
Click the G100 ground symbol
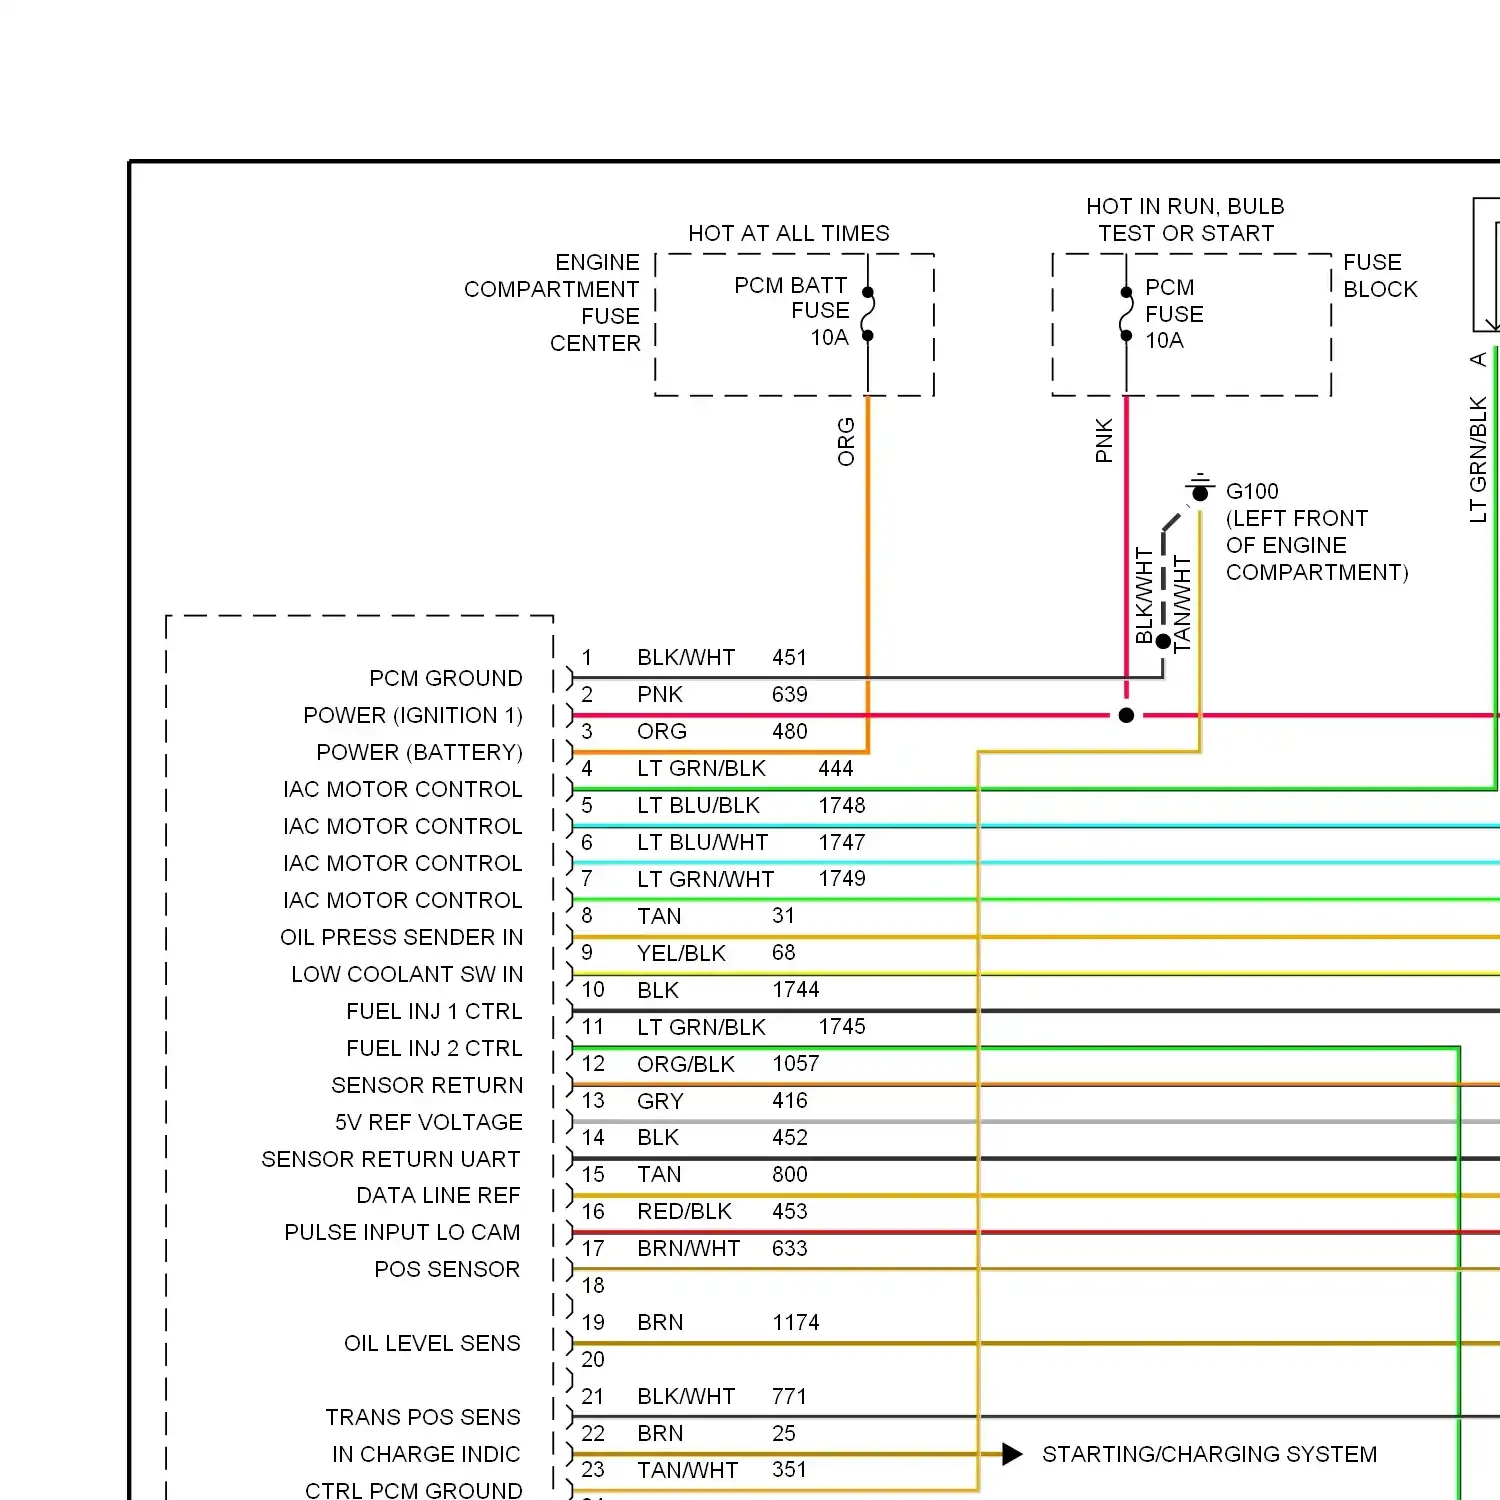(x=1200, y=489)
